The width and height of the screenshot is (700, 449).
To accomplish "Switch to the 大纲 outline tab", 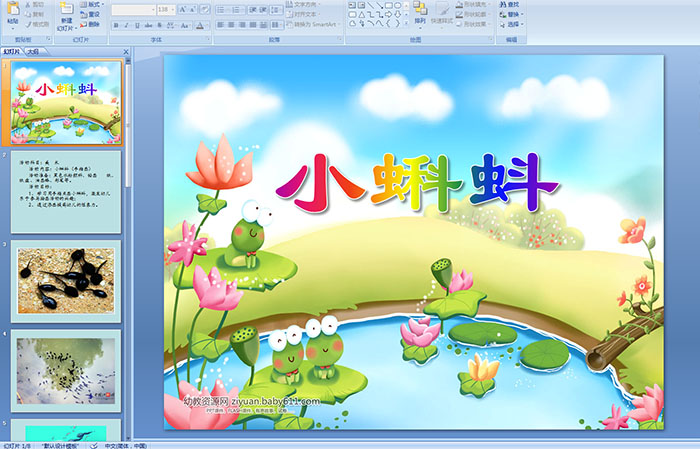I will [33, 52].
